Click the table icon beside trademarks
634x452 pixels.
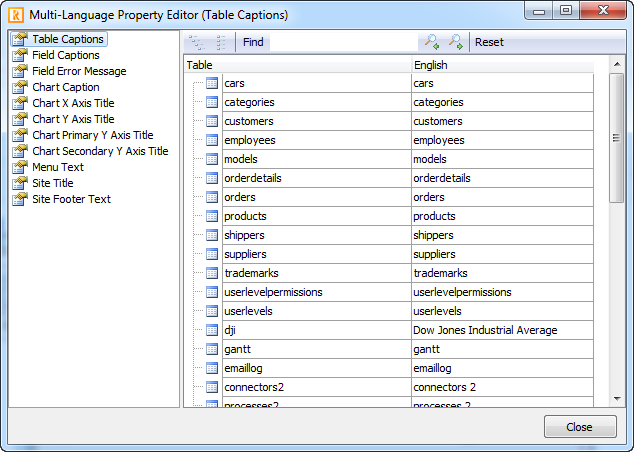coord(212,273)
